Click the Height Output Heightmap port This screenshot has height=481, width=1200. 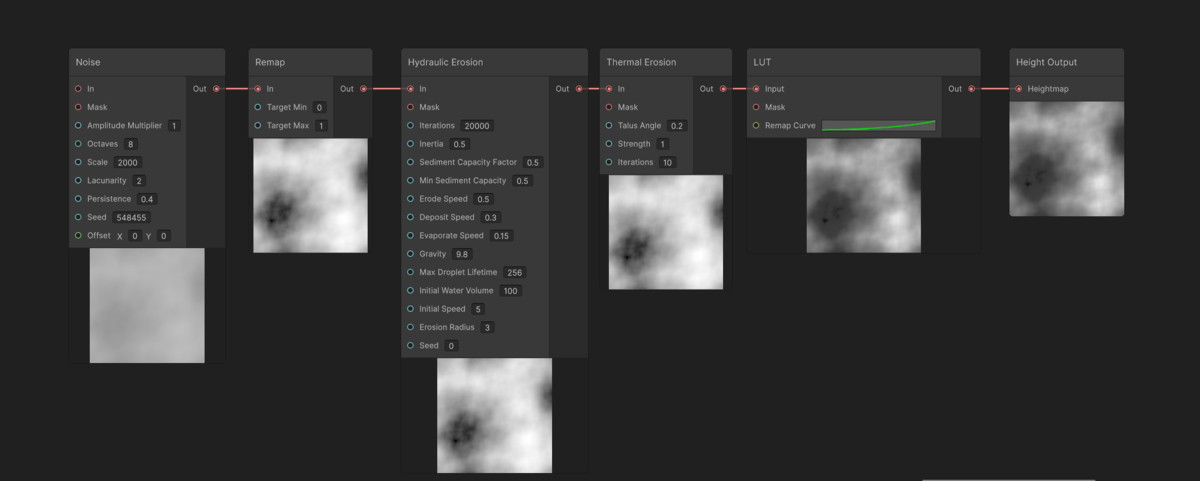click(1018, 89)
